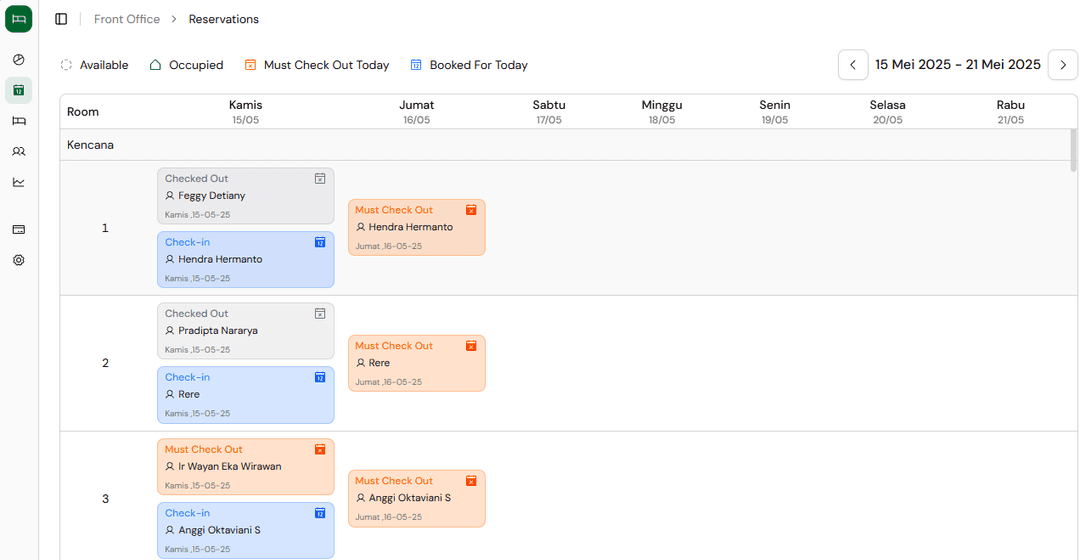
Task: Select room number 3 row label
Action: 105,499
